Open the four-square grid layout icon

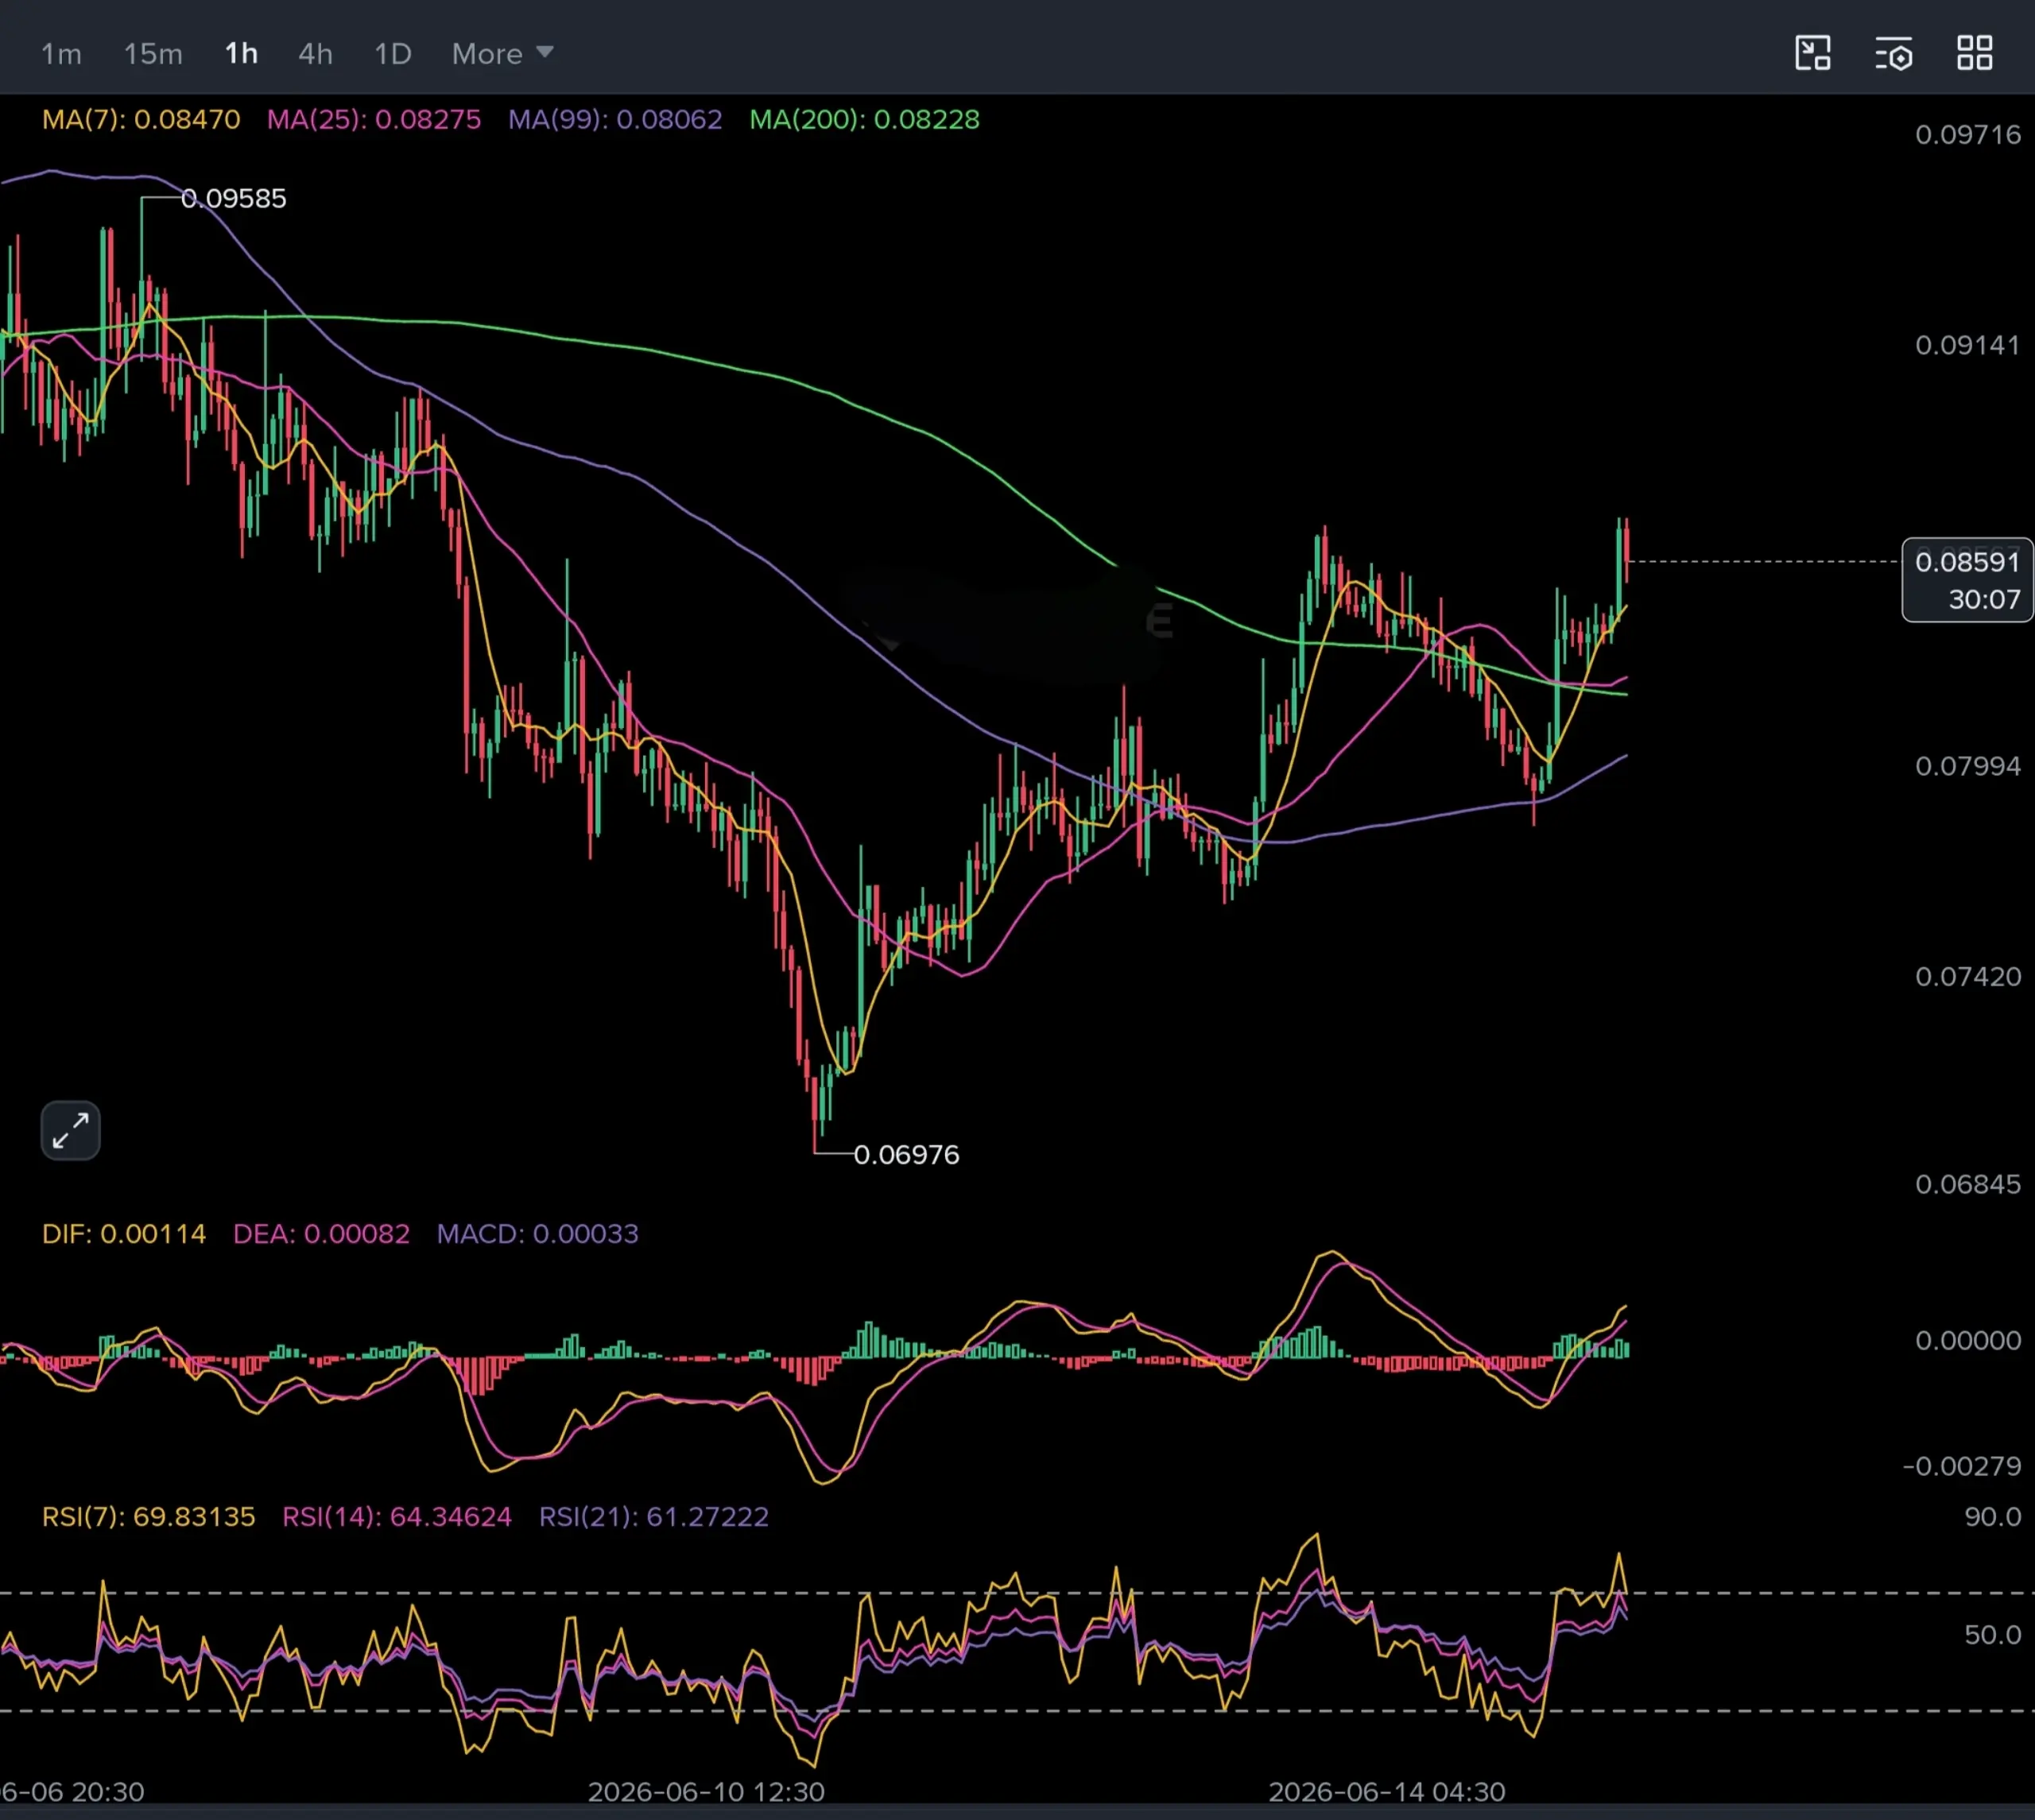[1974, 53]
